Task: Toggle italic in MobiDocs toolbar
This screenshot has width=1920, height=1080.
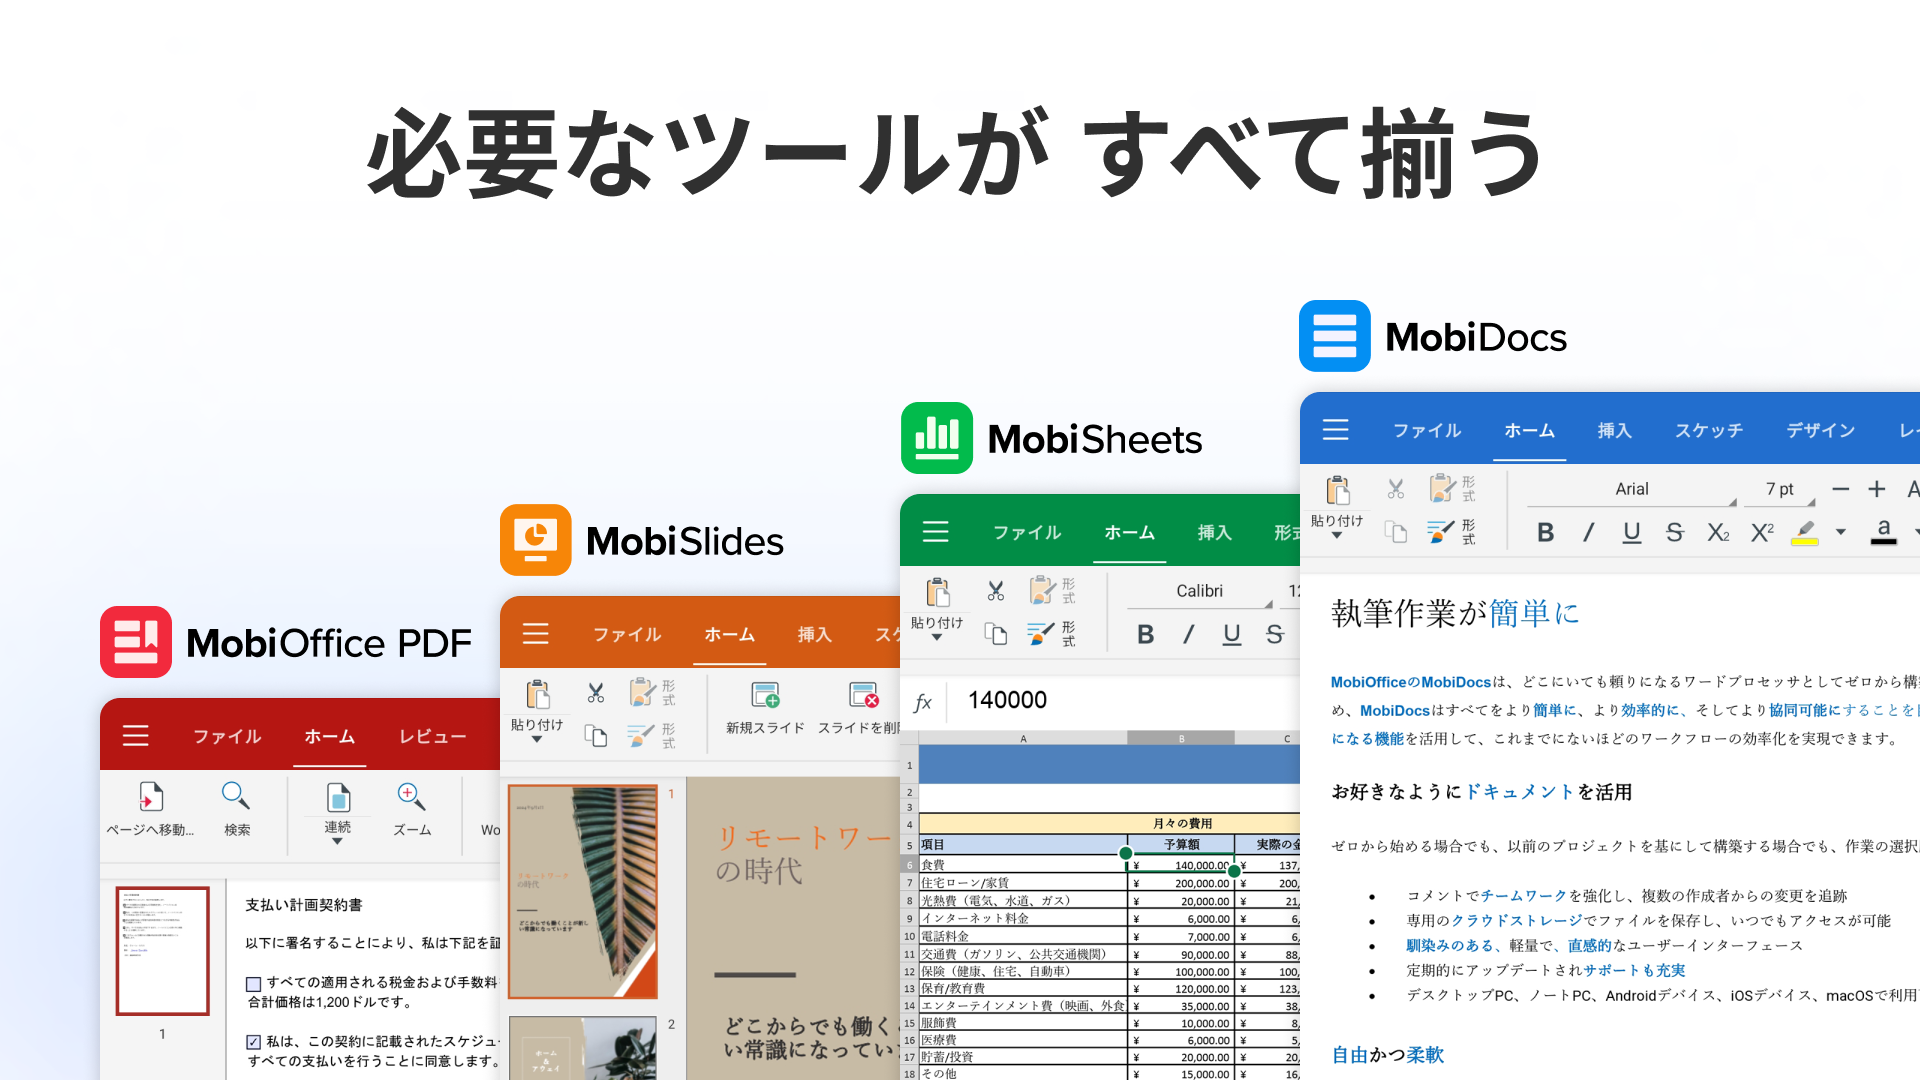Action: click(x=1588, y=532)
